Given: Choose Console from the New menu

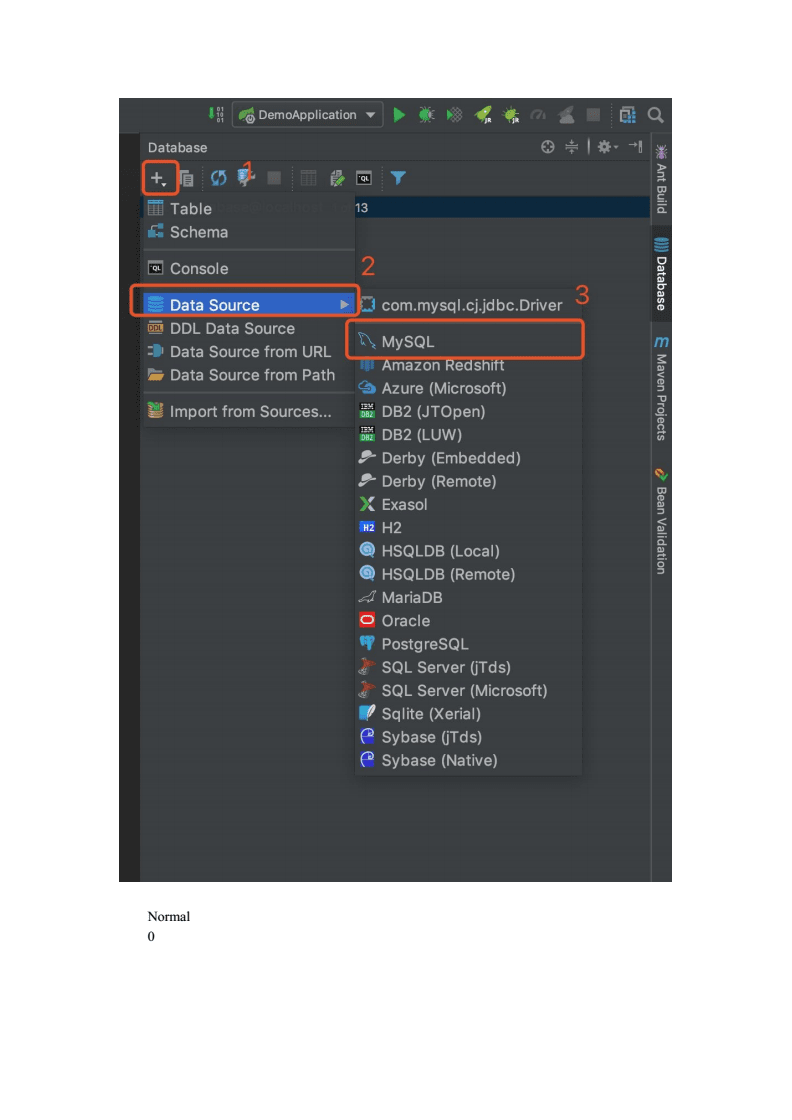Looking at the screenshot, I should [249, 269].
